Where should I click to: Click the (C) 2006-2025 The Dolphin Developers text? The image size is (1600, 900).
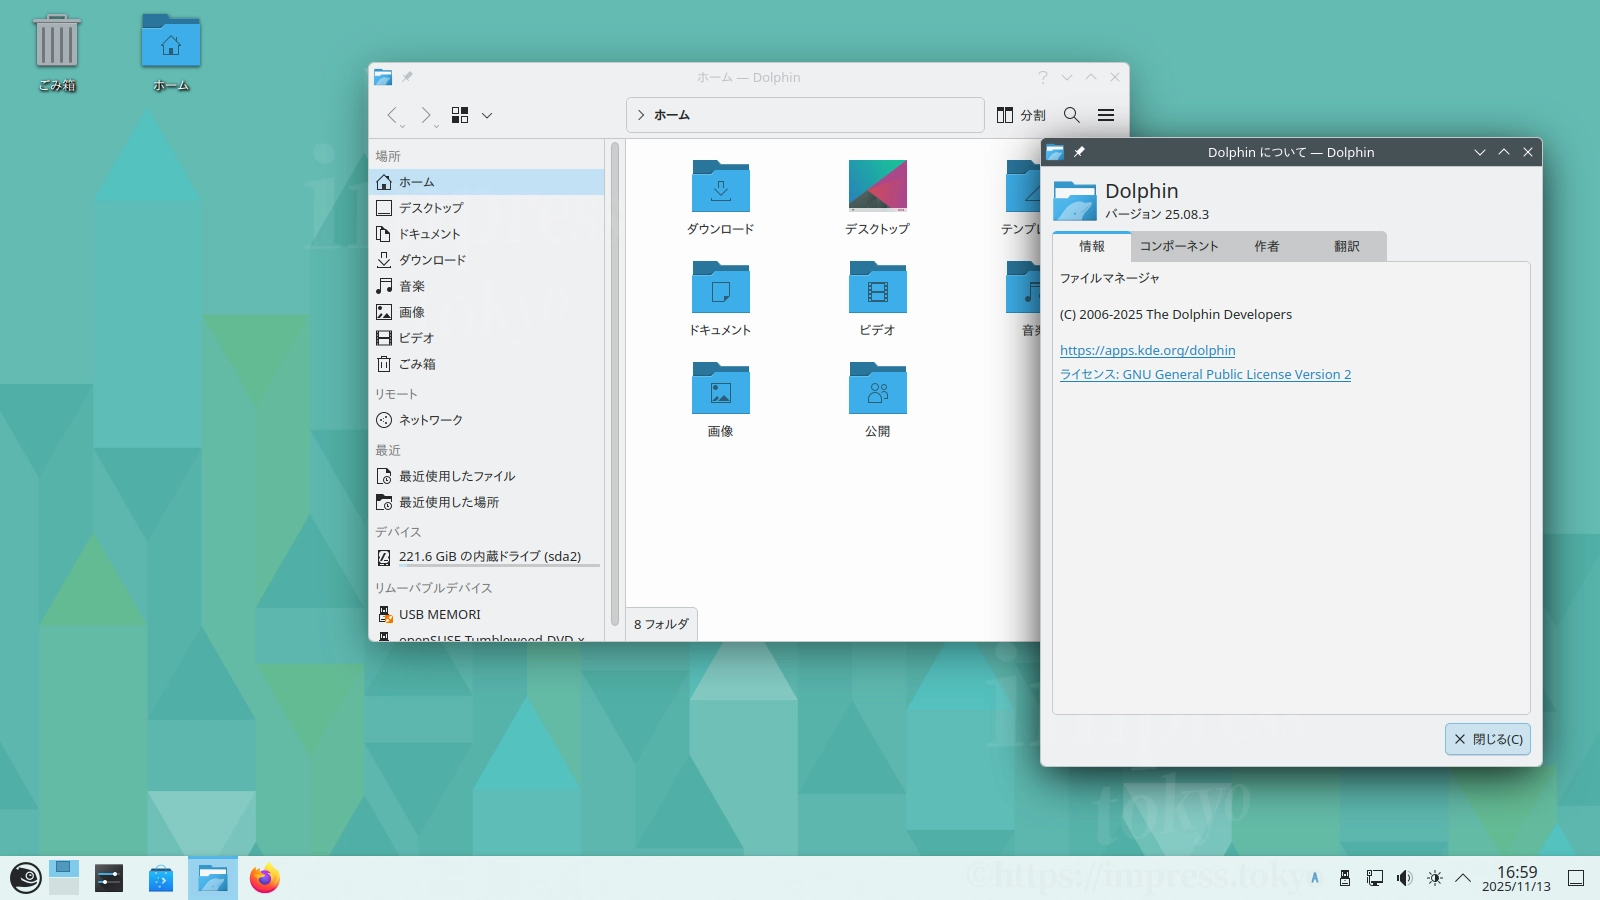1176,314
